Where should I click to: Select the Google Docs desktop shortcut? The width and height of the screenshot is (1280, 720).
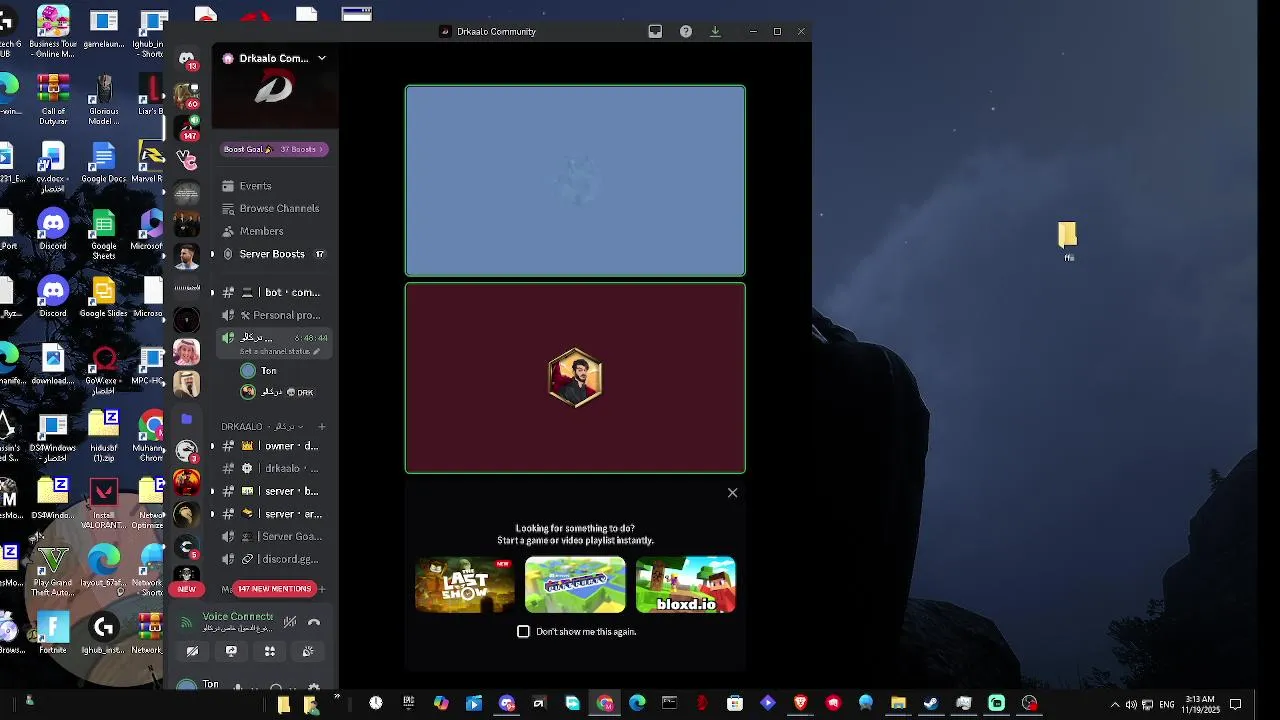(x=103, y=163)
